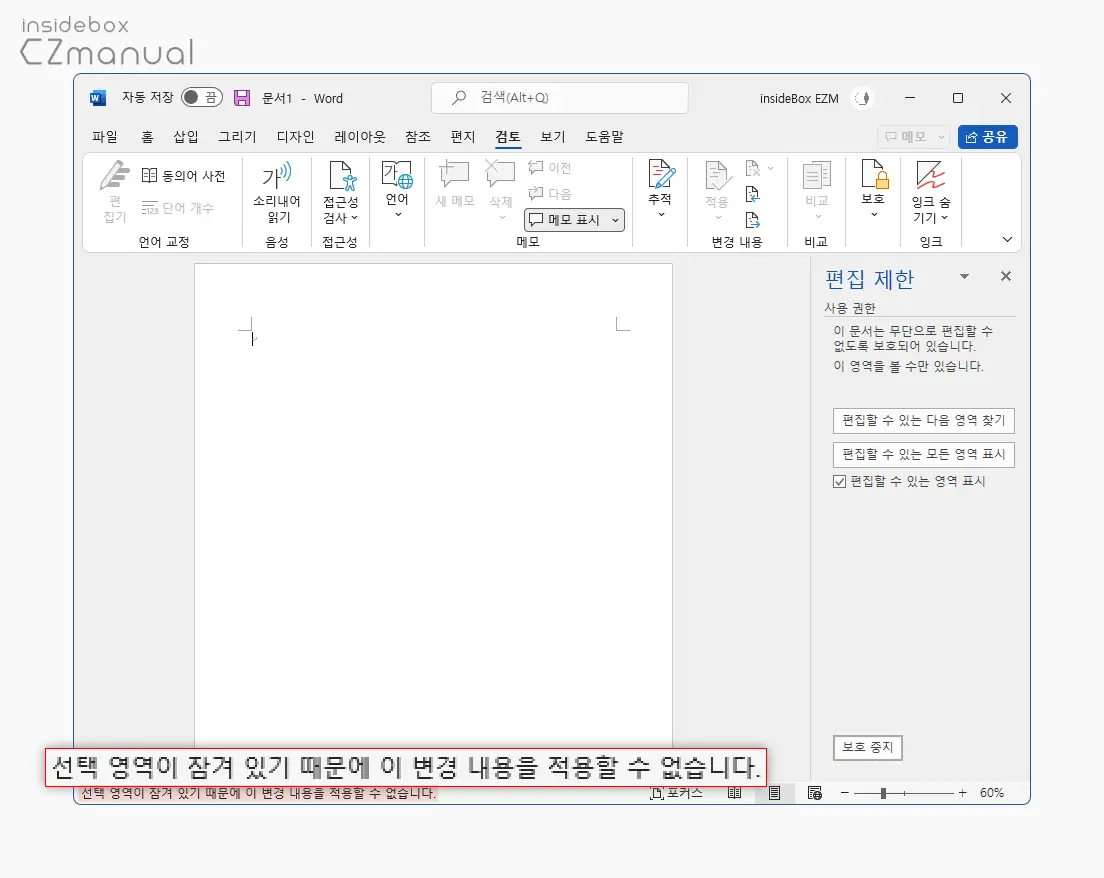Open the insideBox EZM account avatar
Viewport: 1104px width, 878px height.
[x=863, y=98]
